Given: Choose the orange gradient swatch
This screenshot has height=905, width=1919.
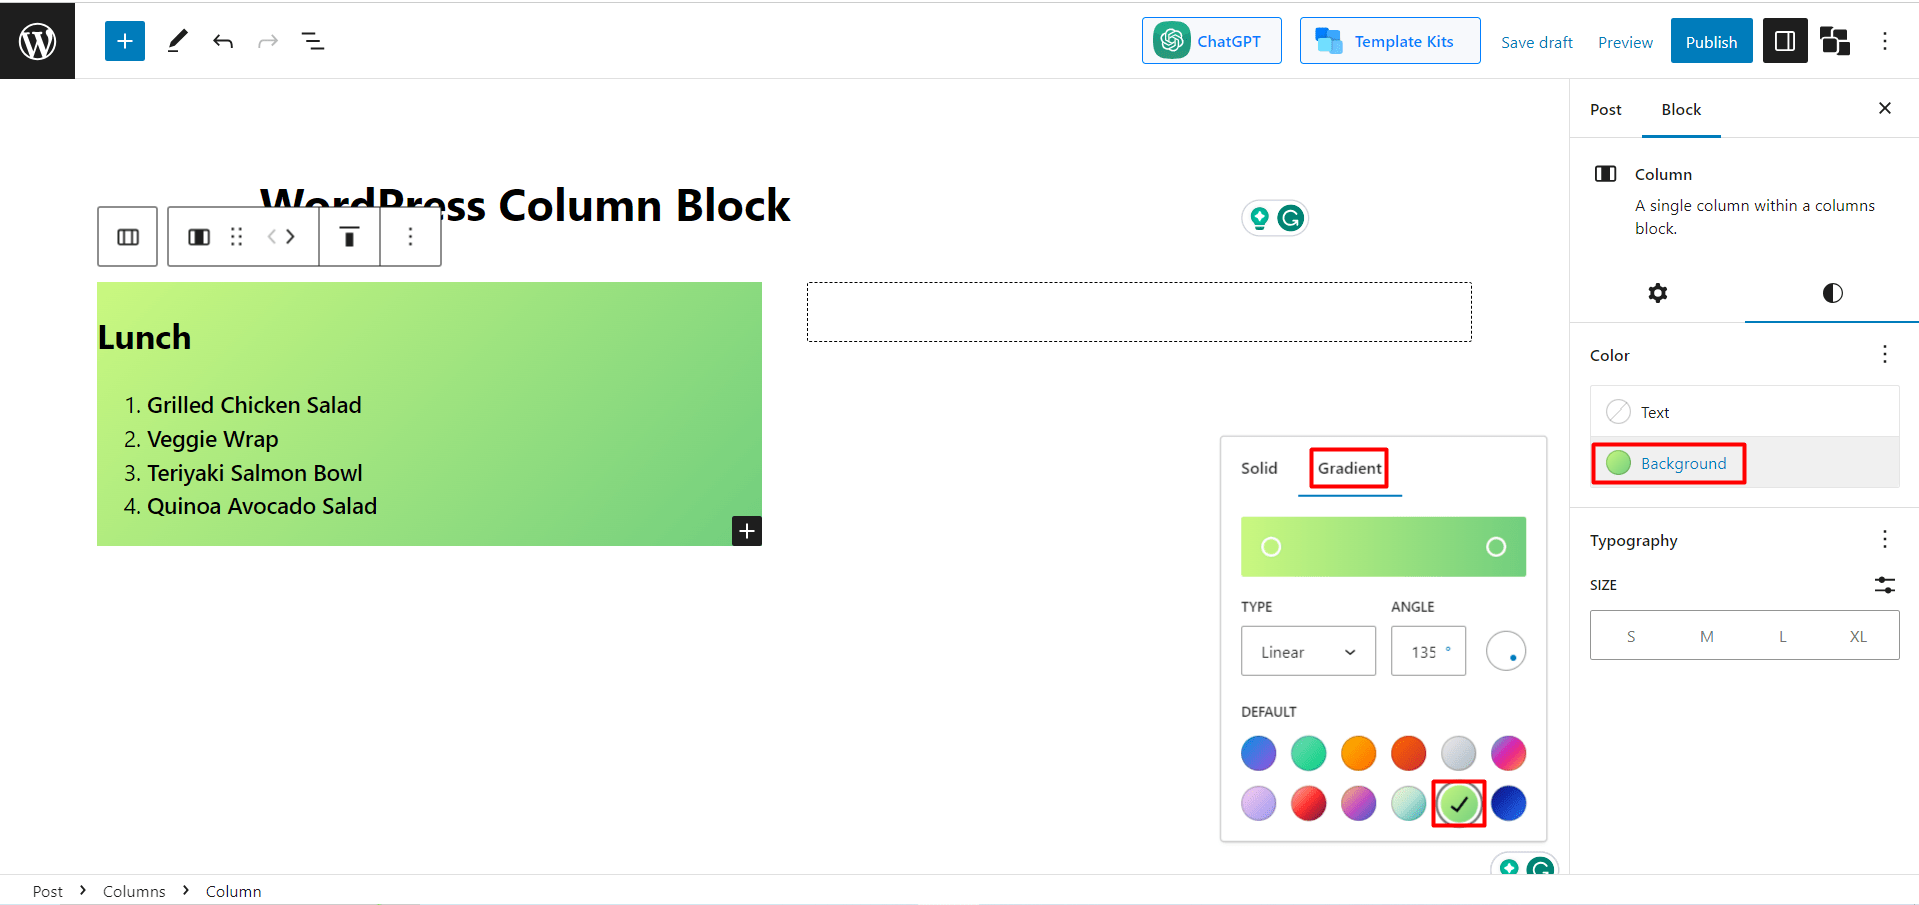Looking at the screenshot, I should click(x=1358, y=754).
